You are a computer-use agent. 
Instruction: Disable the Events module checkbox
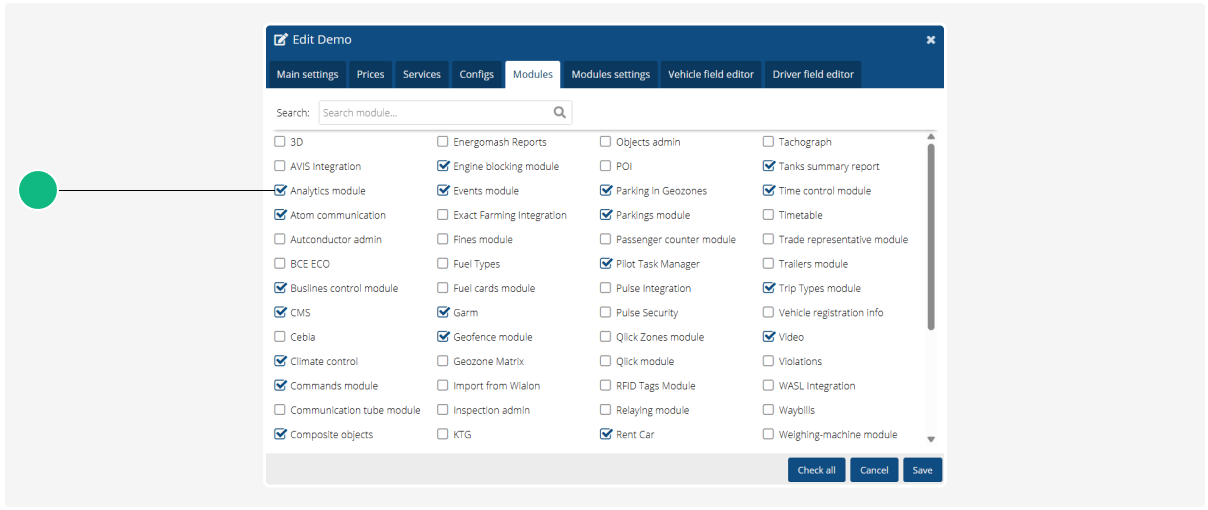[443, 190]
